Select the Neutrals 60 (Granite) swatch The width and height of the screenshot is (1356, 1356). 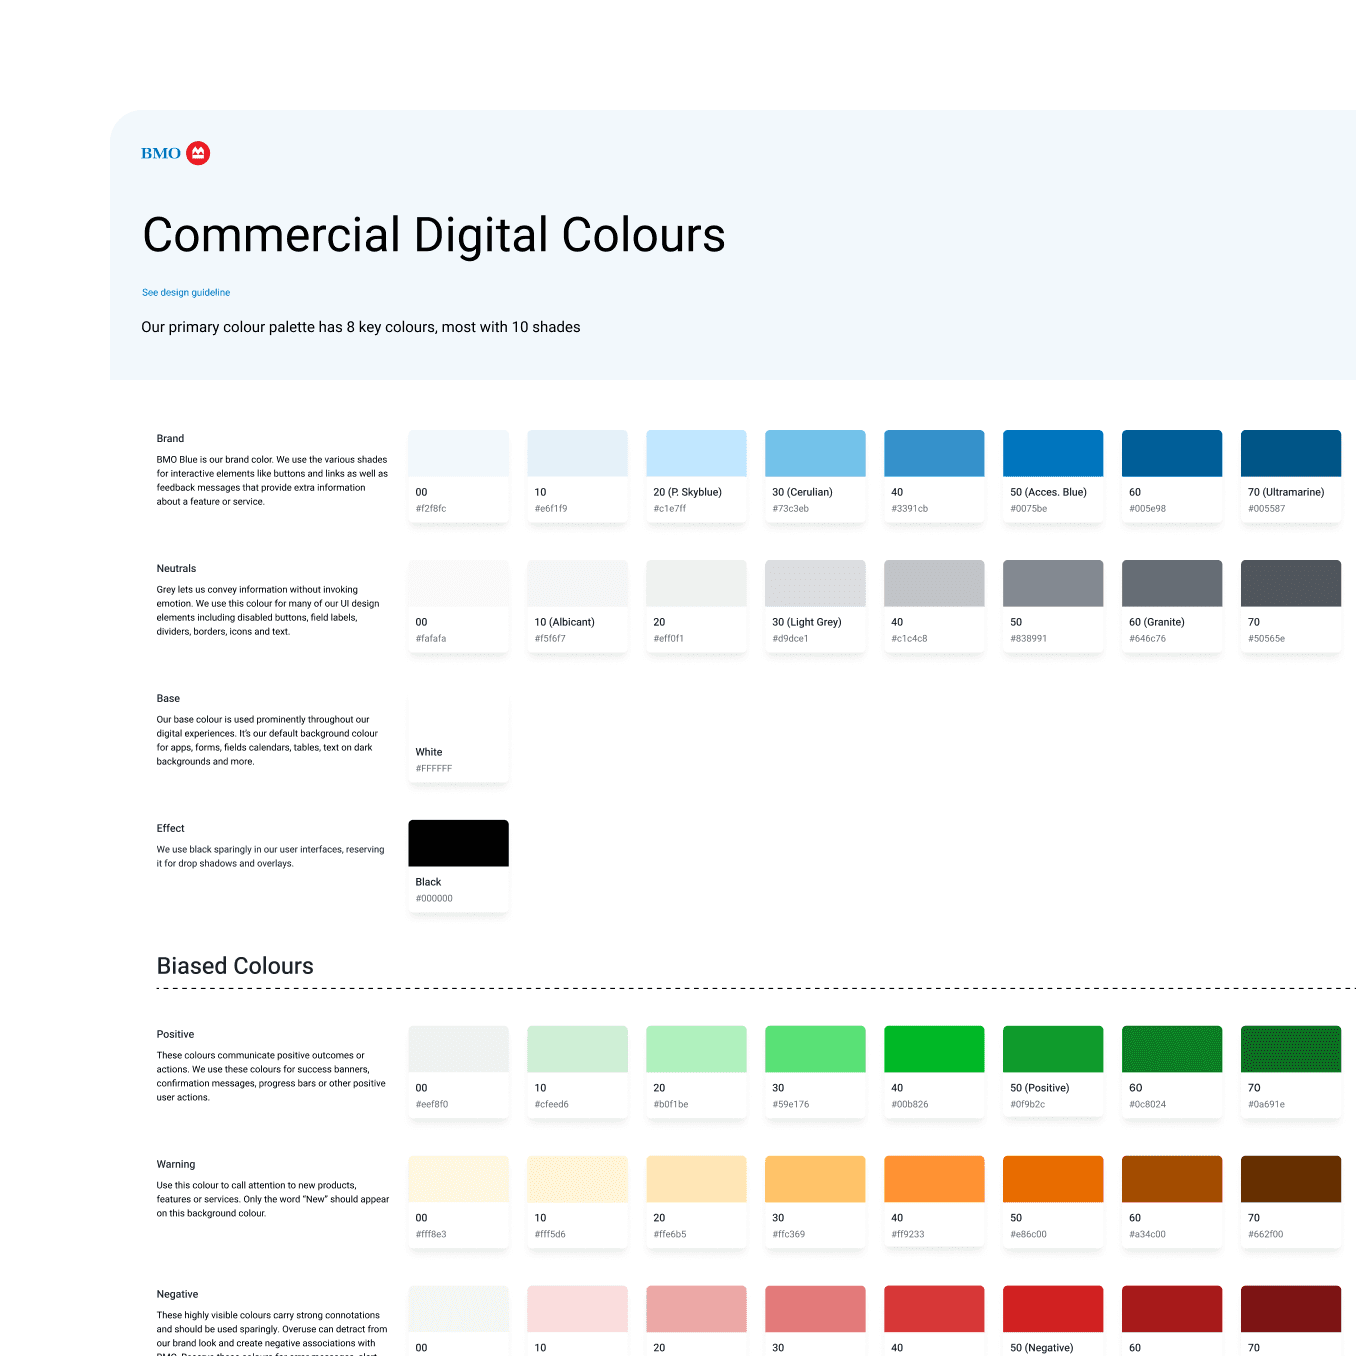point(1171,583)
